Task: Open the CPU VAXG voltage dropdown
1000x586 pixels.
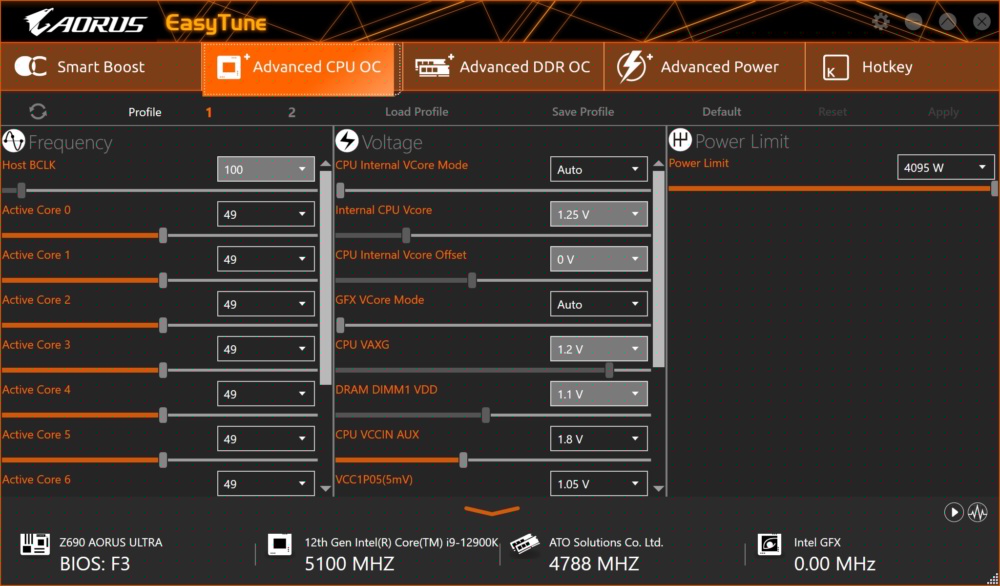Action: point(598,349)
